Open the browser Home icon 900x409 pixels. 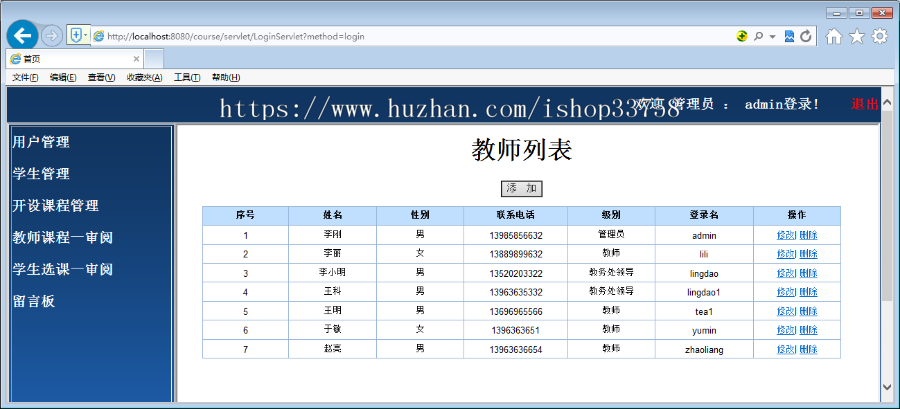[x=834, y=37]
